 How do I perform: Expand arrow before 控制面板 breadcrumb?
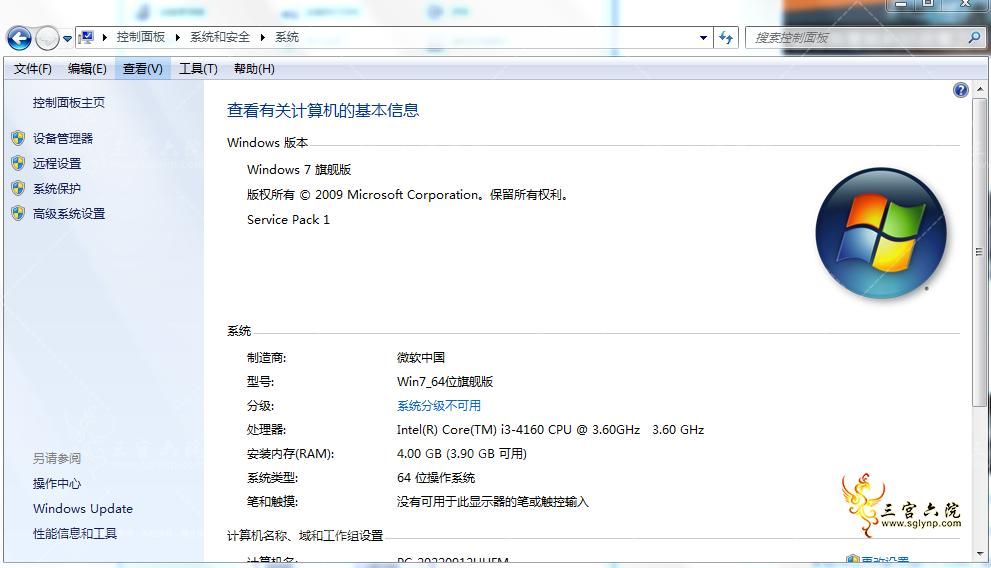click(x=105, y=37)
